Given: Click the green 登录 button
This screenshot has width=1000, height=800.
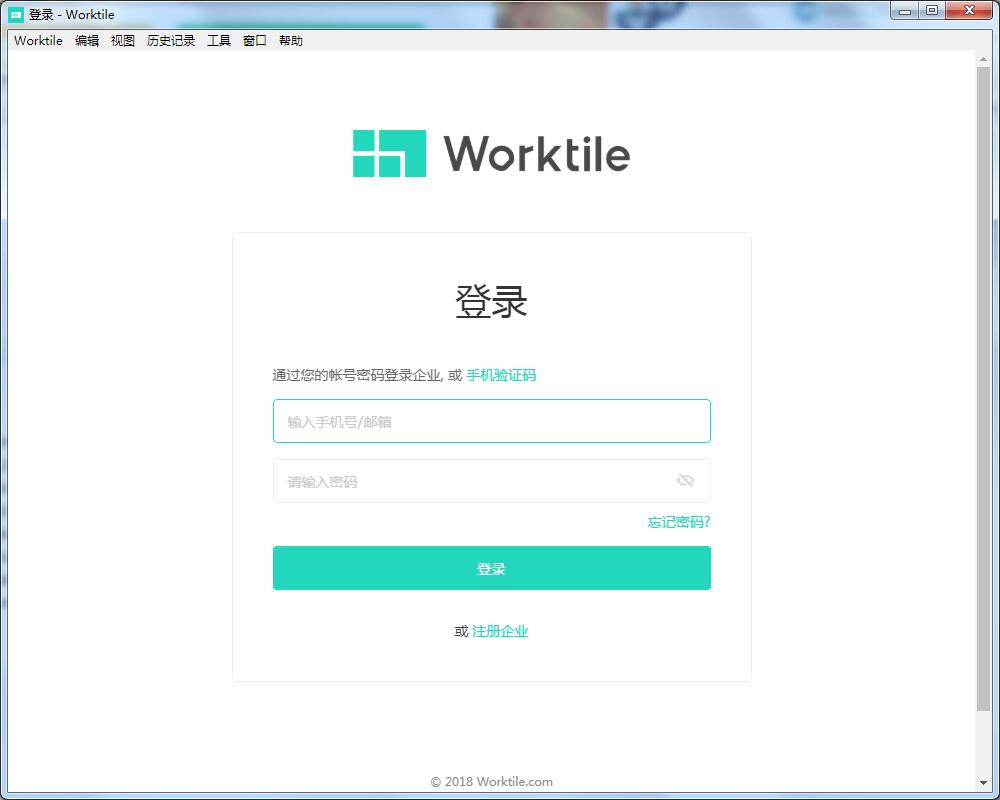Looking at the screenshot, I should pyautogui.click(x=491, y=568).
